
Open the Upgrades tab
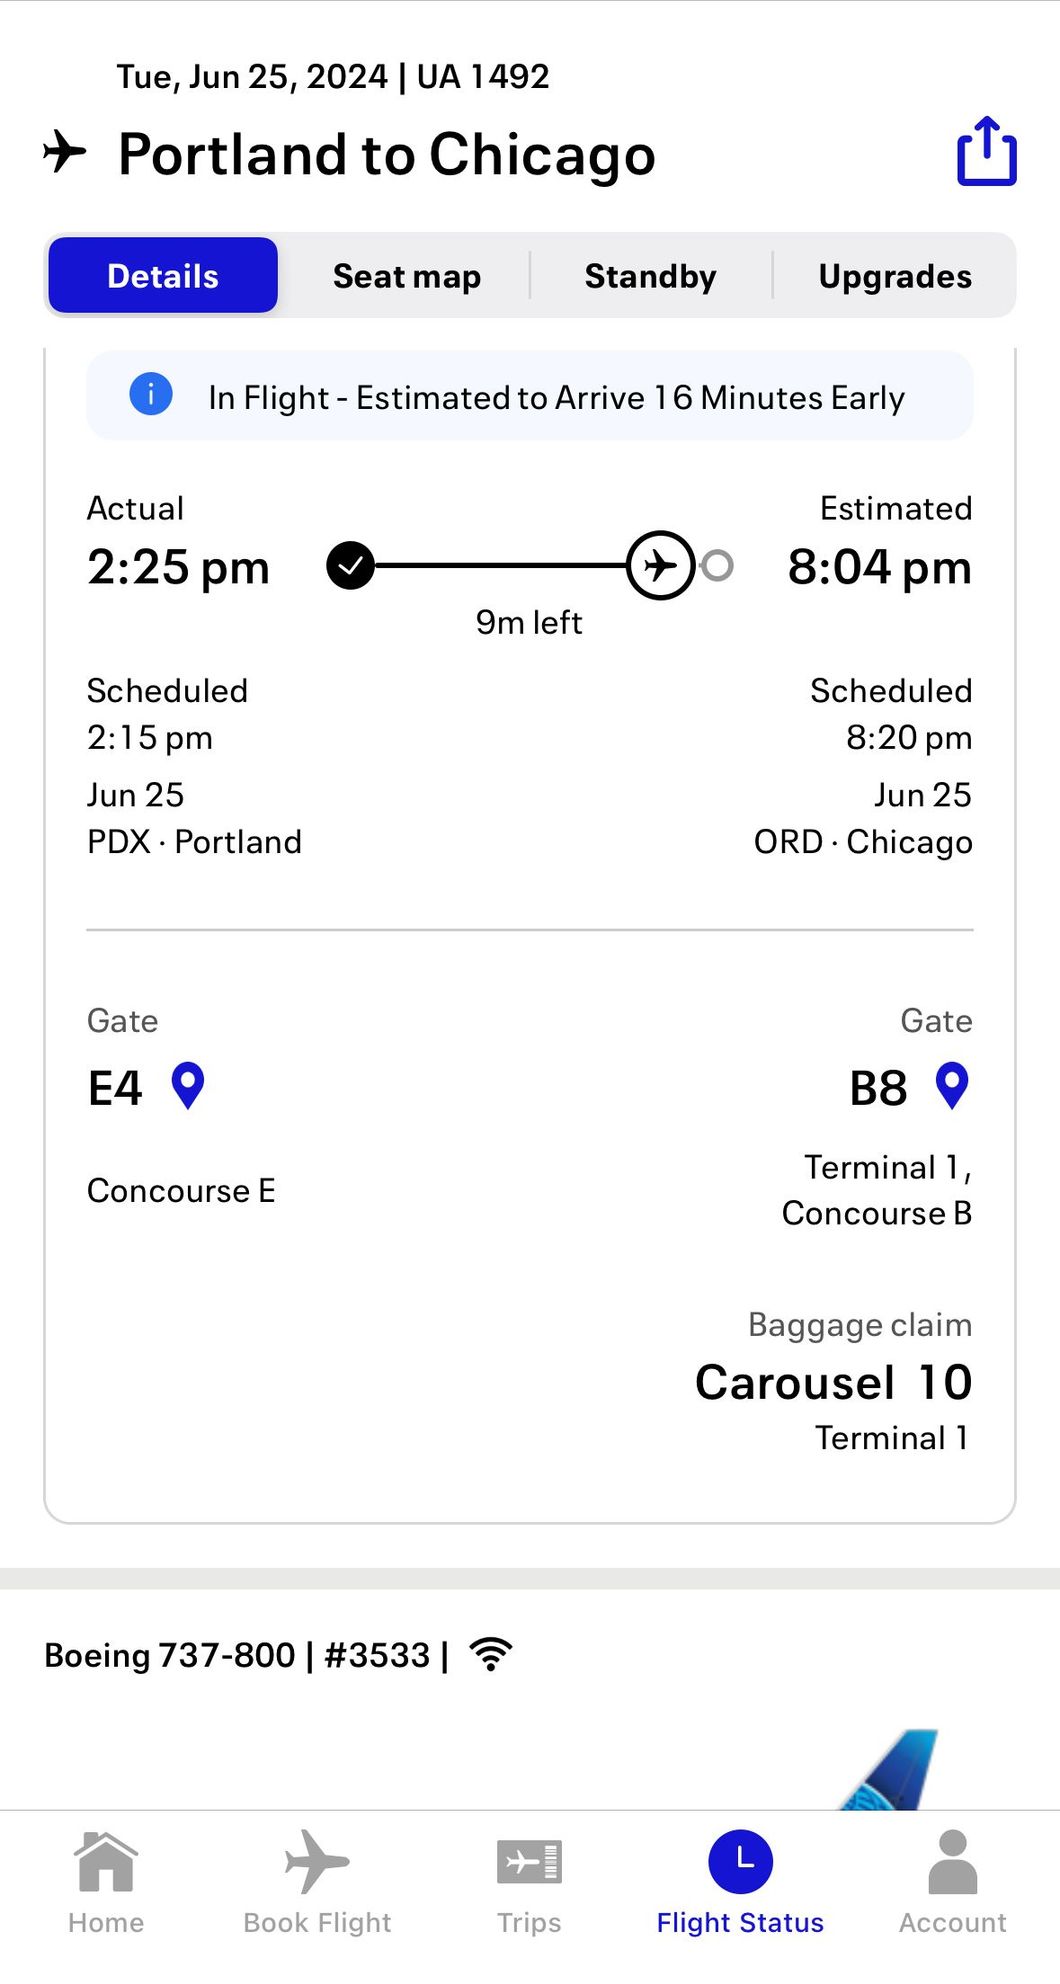894,276
